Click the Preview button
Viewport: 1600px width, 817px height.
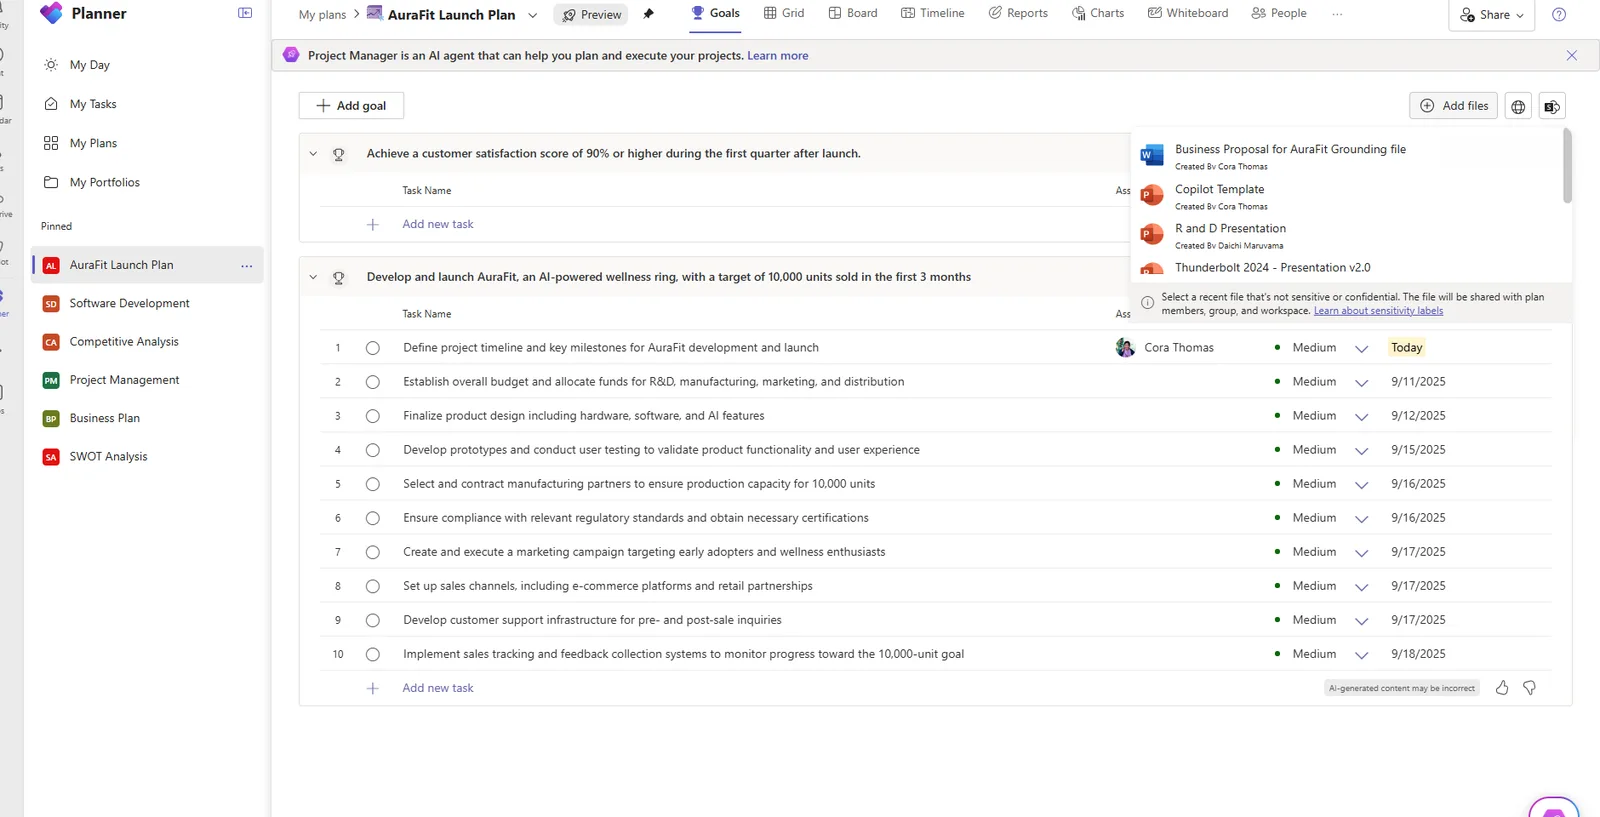pos(592,15)
